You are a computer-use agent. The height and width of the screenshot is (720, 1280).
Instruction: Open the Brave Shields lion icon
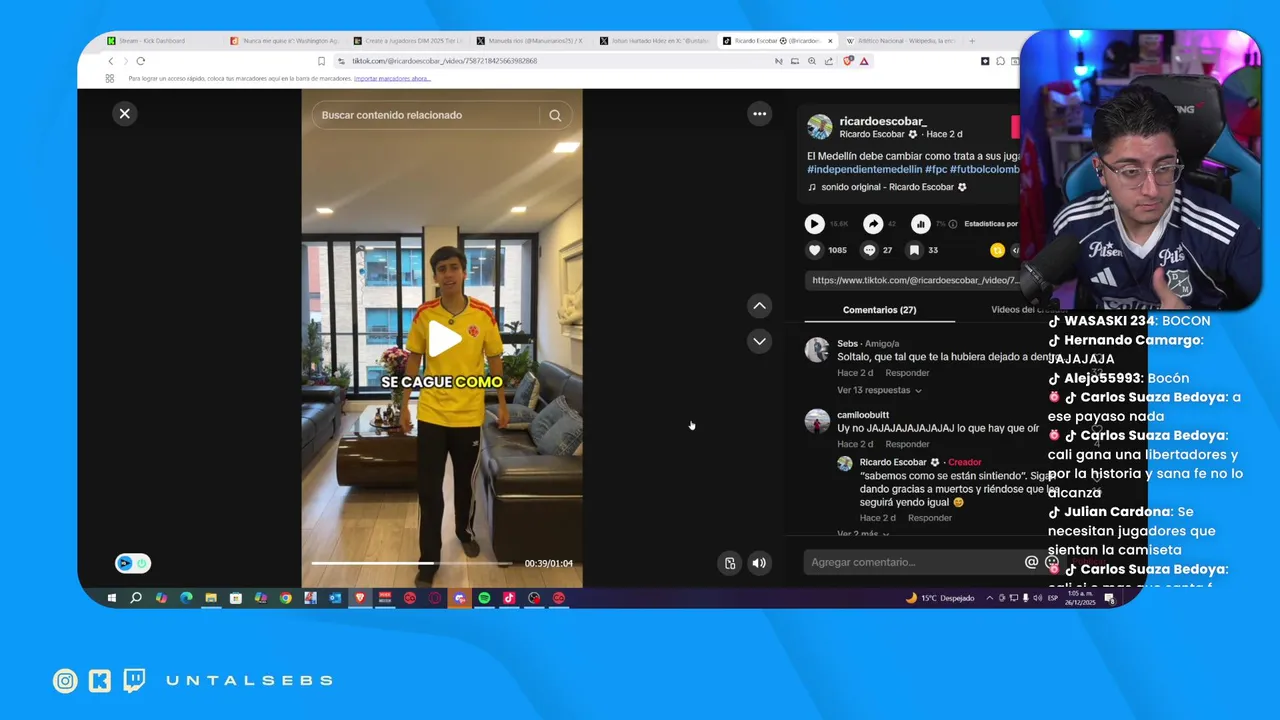click(x=848, y=61)
